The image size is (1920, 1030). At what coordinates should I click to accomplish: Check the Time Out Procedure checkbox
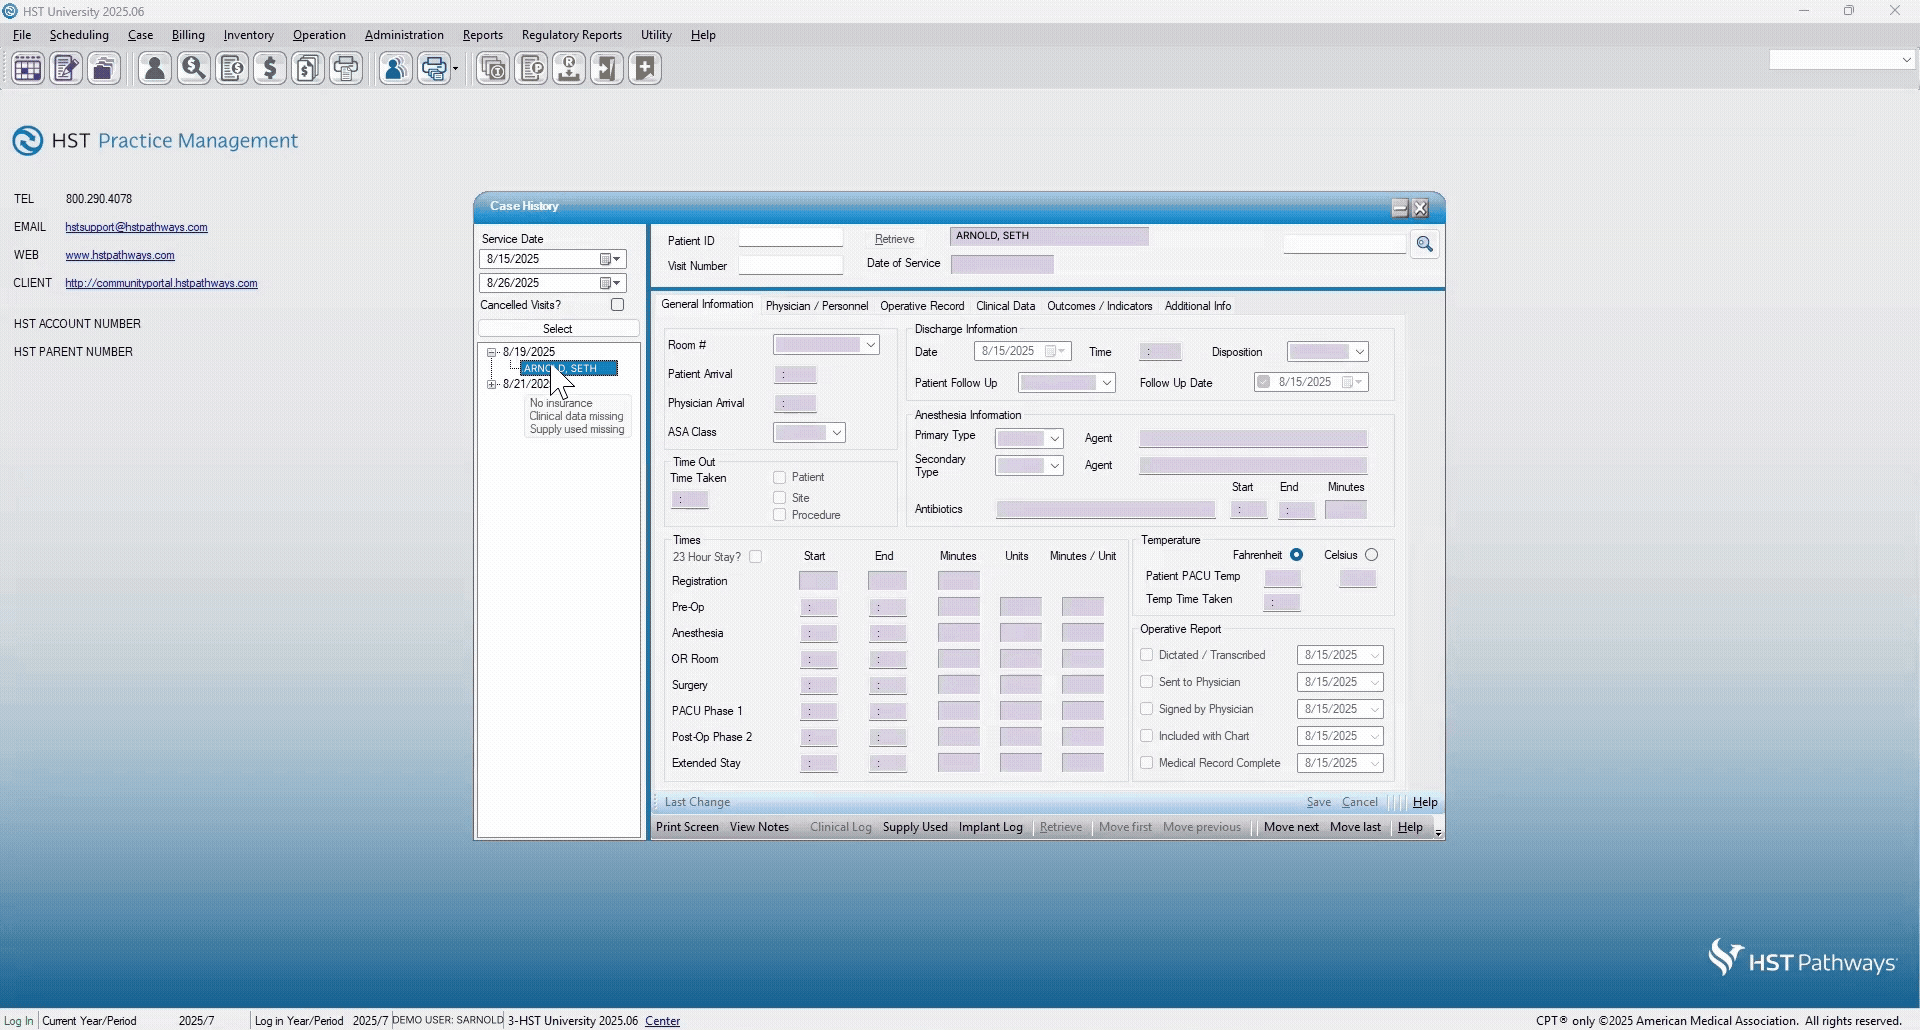[x=780, y=515]
